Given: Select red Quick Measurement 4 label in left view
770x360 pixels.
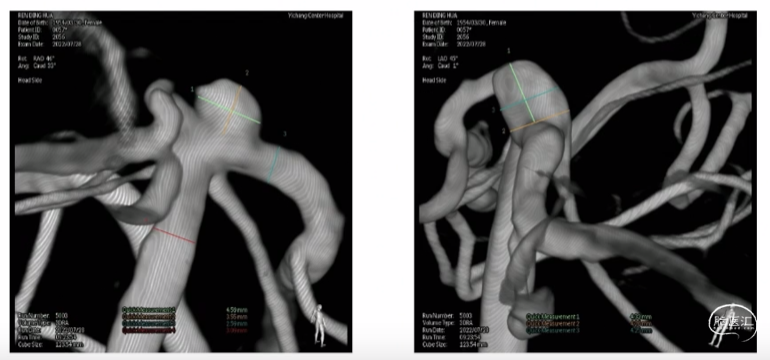Looking at the screenshot, I should point(148,331).
